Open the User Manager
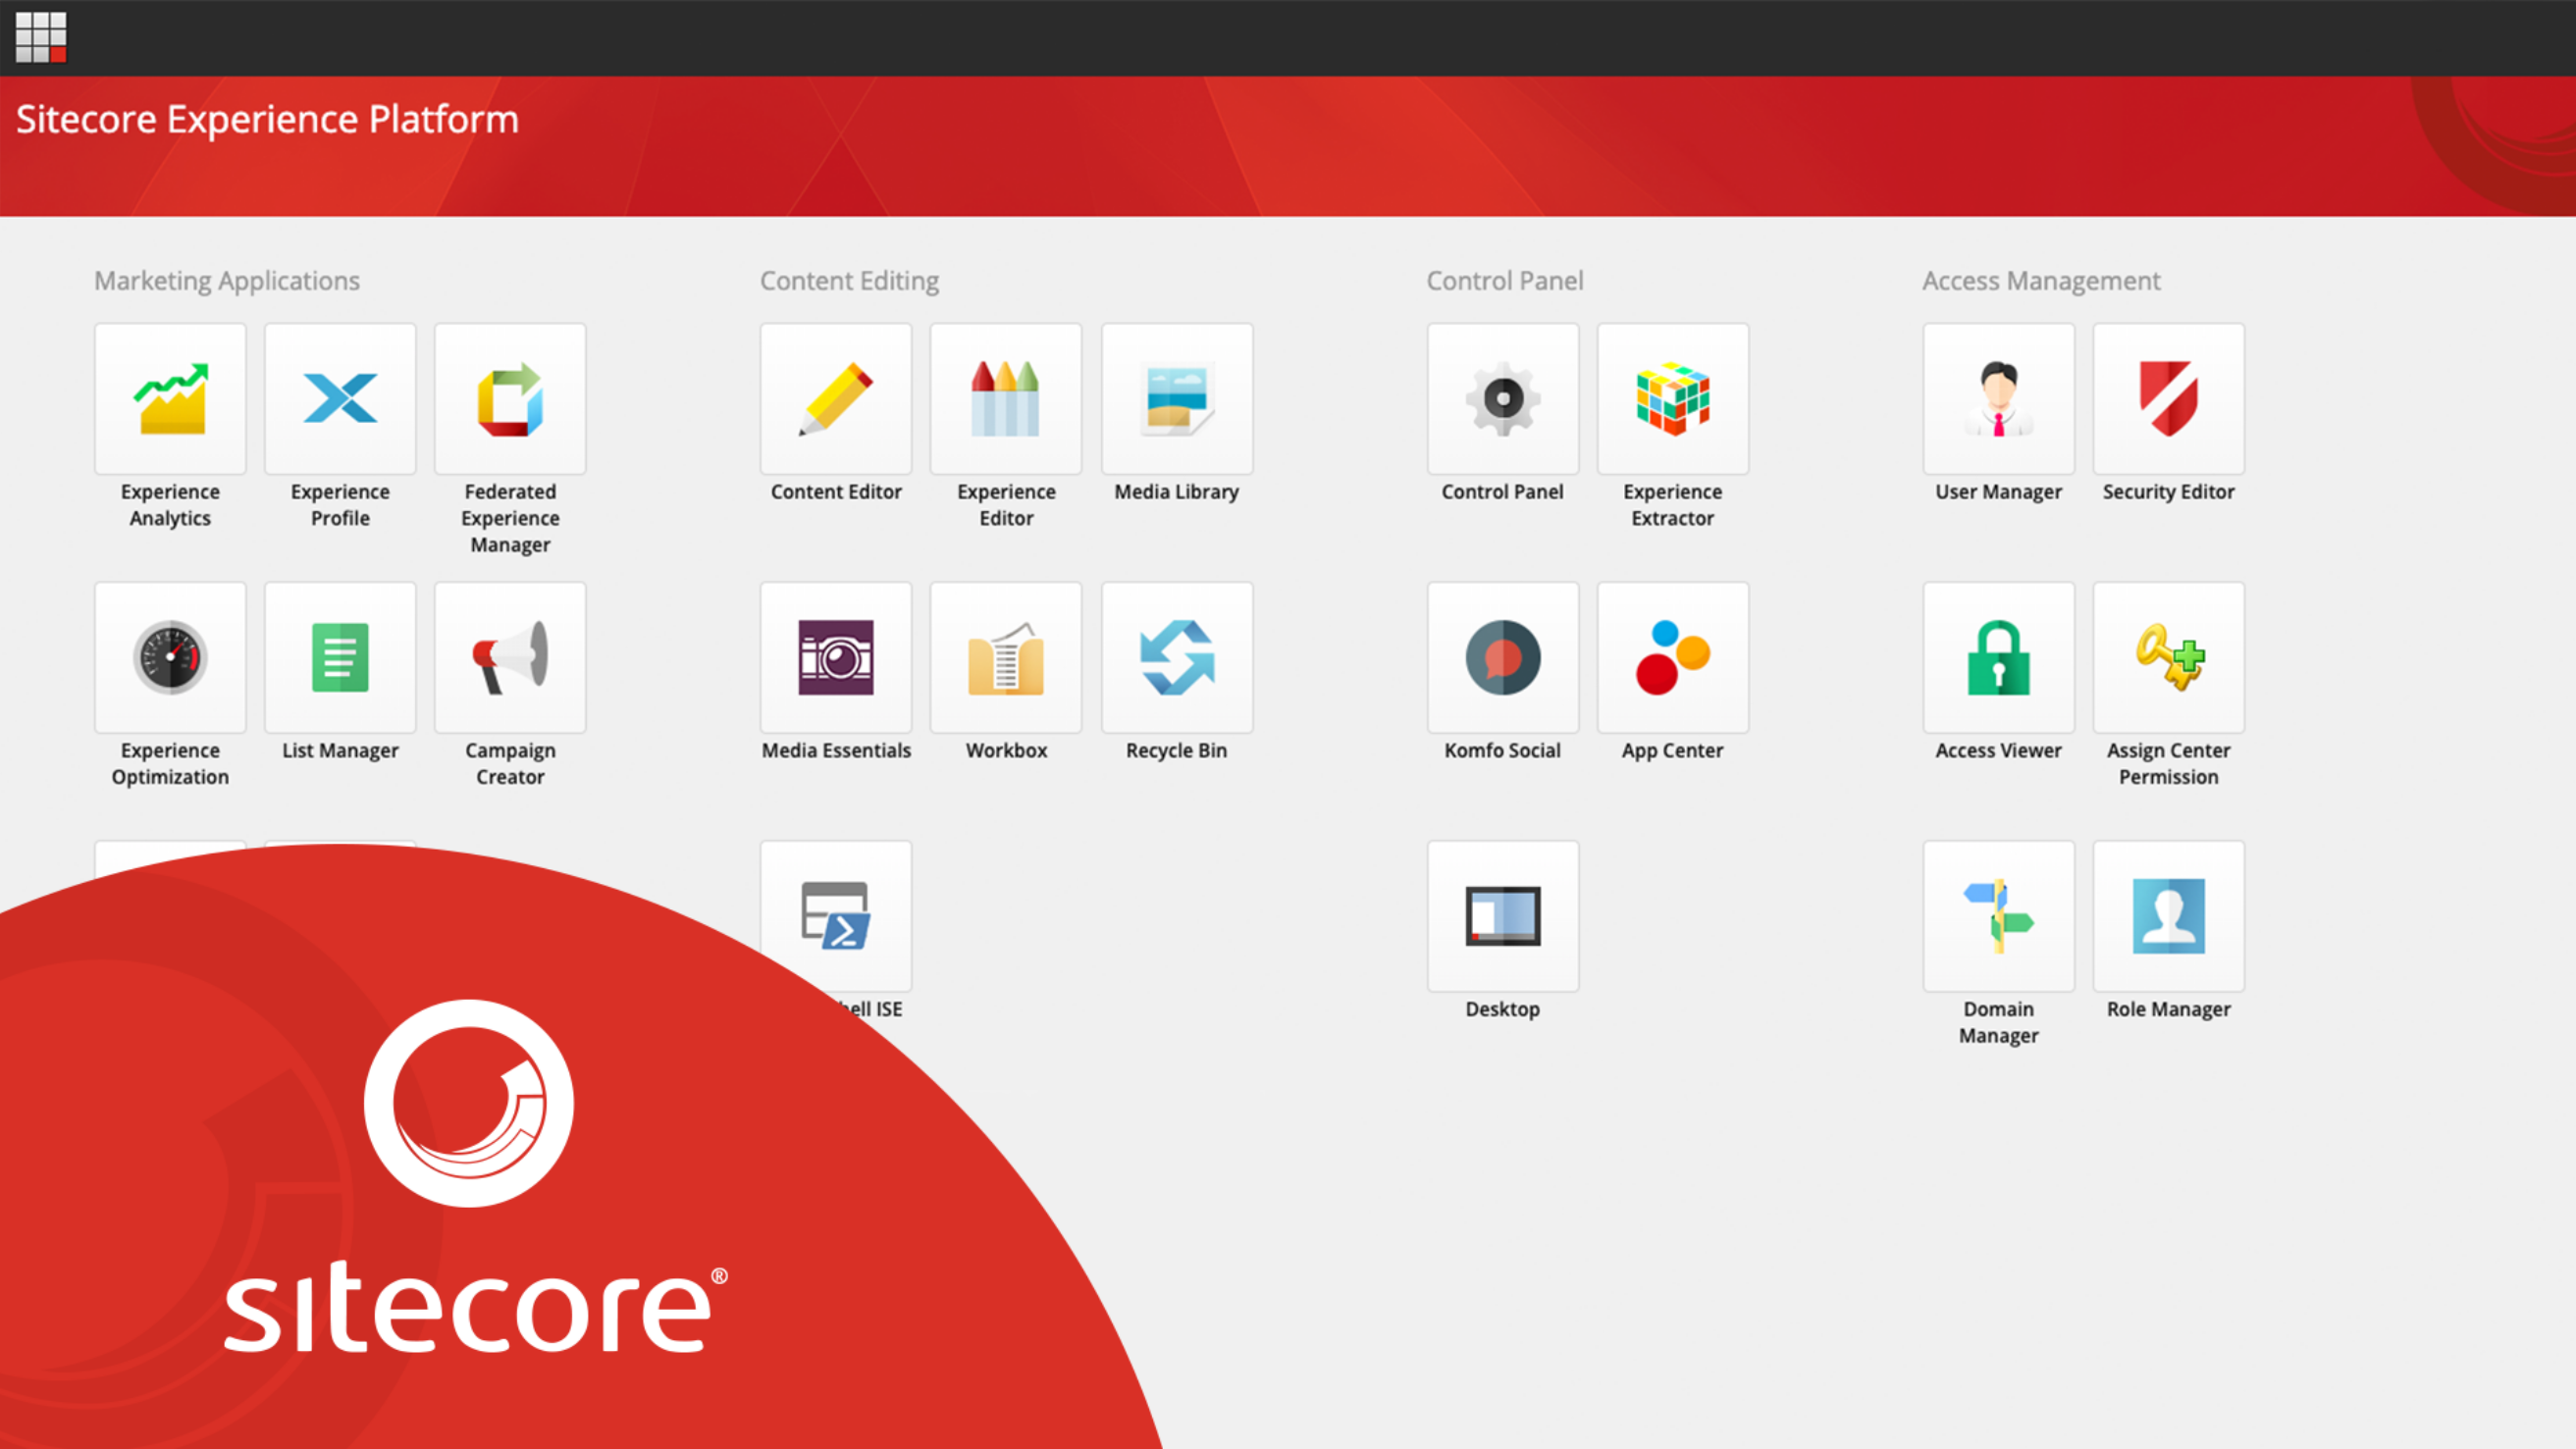This screenshot has width=2576, height=1449. point(1999,398)
